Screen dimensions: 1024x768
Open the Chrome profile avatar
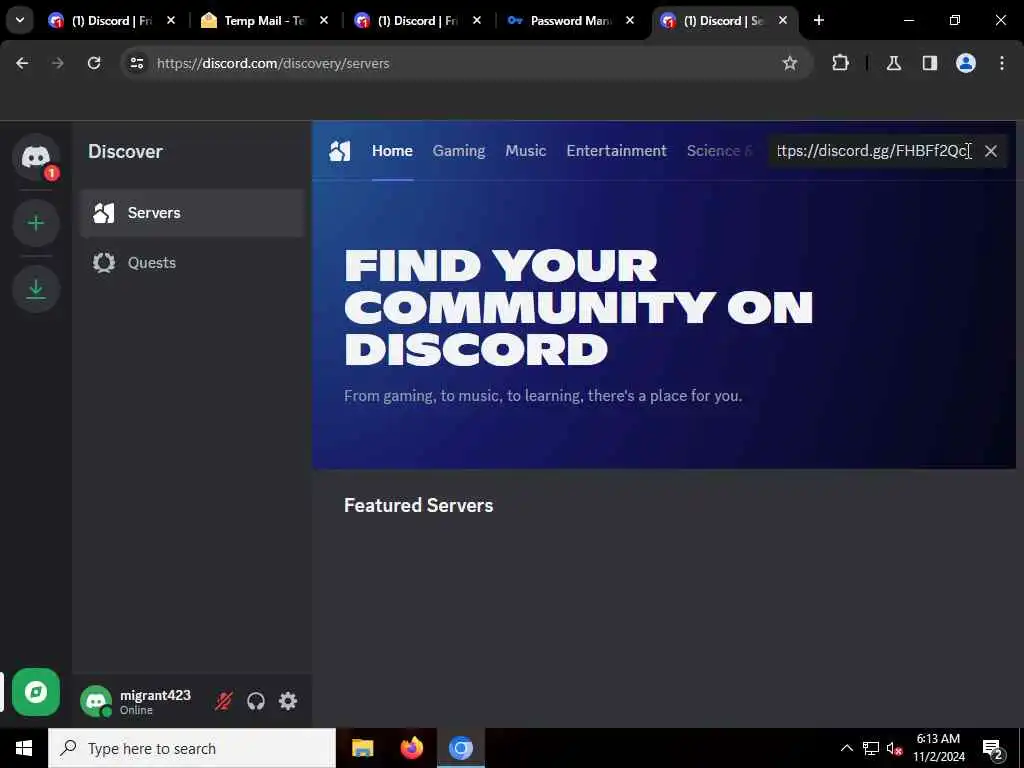tap(966, 63)
